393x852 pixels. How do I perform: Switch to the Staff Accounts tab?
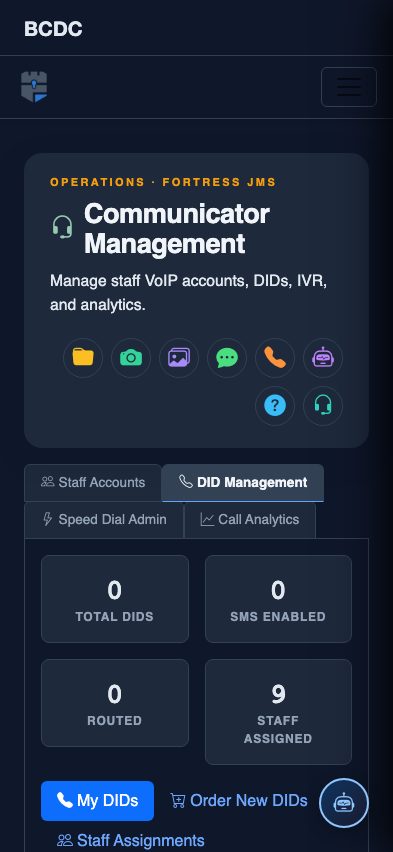tap(93, 483)
